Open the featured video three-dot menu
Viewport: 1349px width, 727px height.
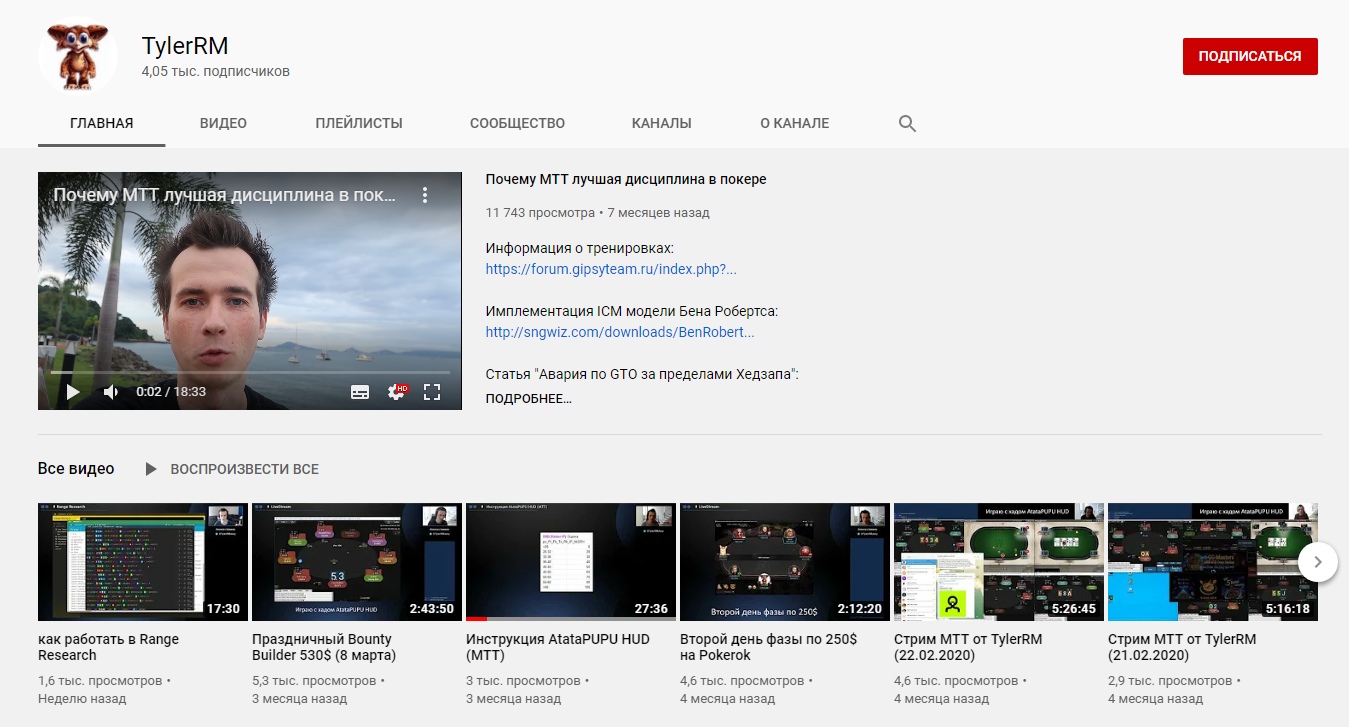pos(424,195)
